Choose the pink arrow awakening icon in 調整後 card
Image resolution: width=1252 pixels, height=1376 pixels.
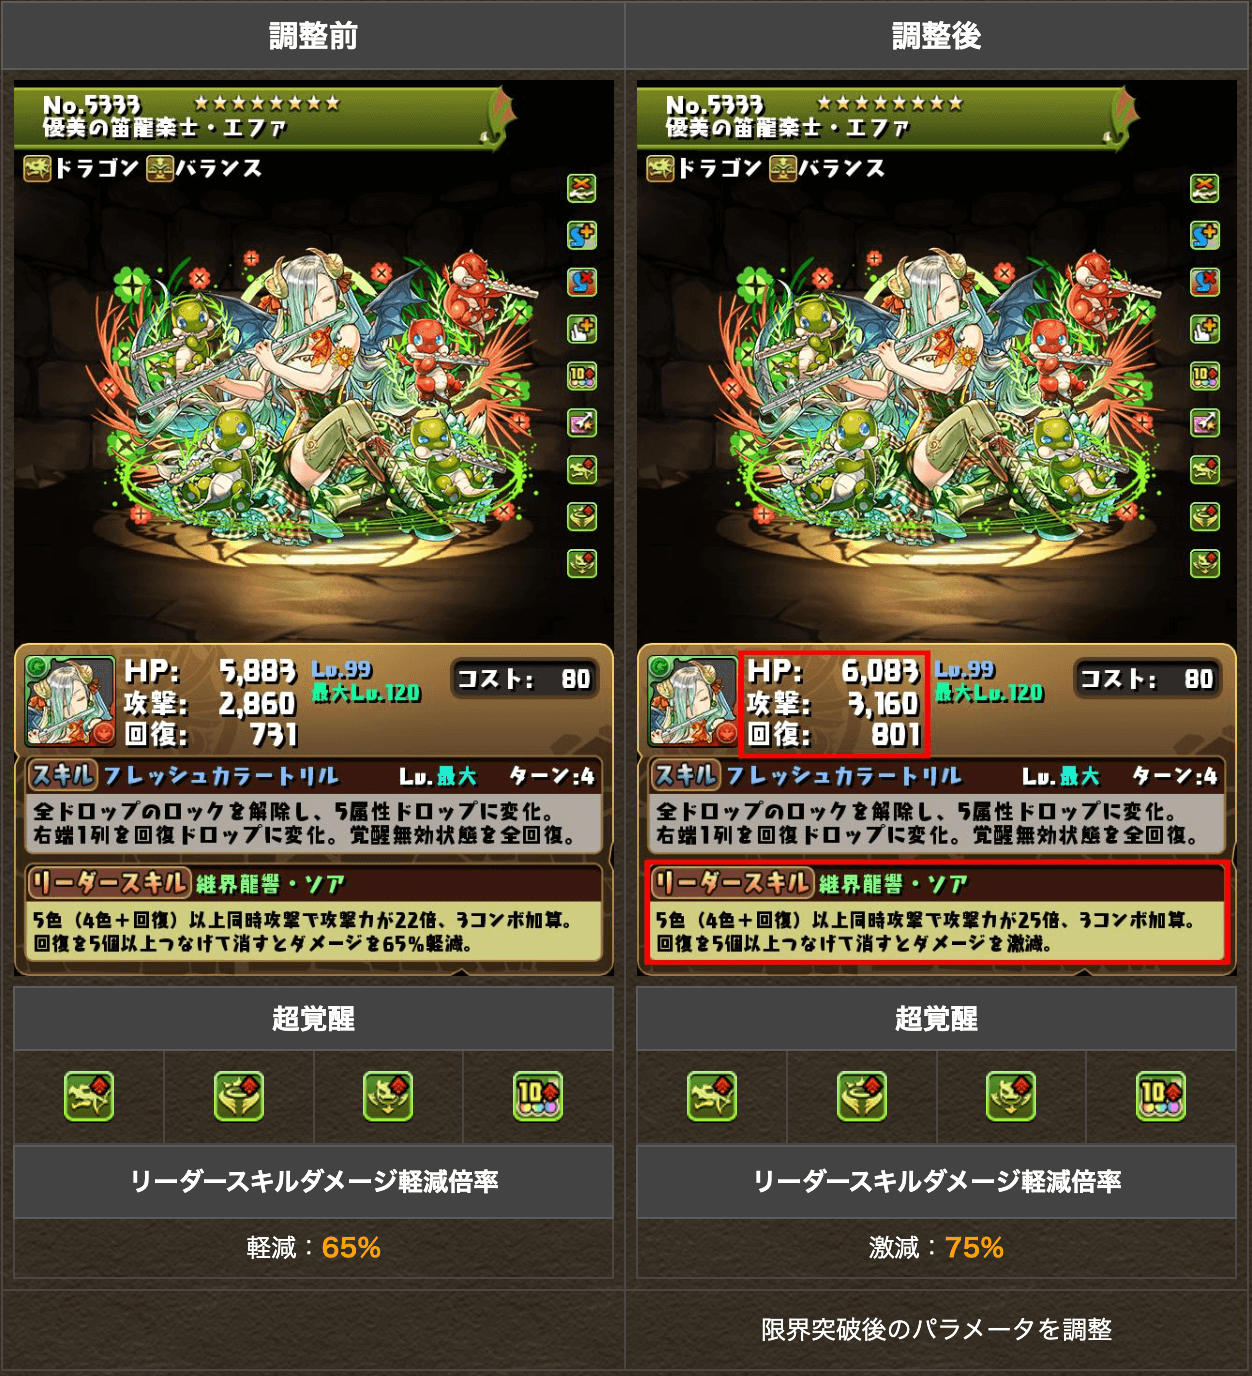[x=1205, y=423]
